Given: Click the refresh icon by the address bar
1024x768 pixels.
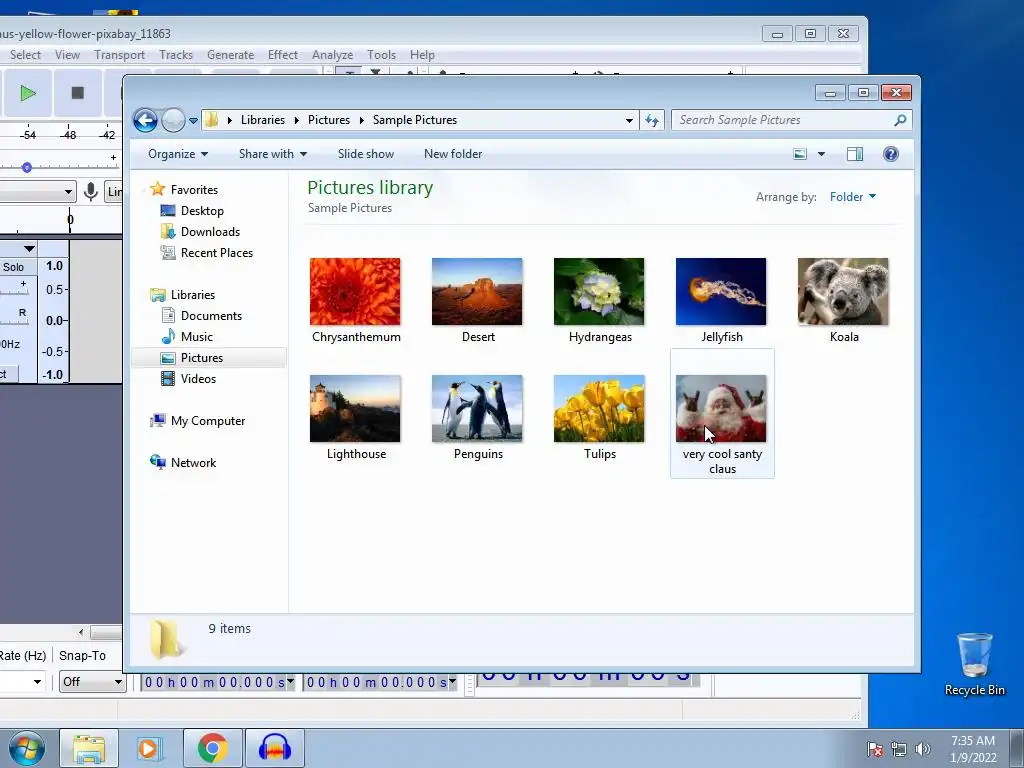Looking at the screenshot, I should pos(652,120).
